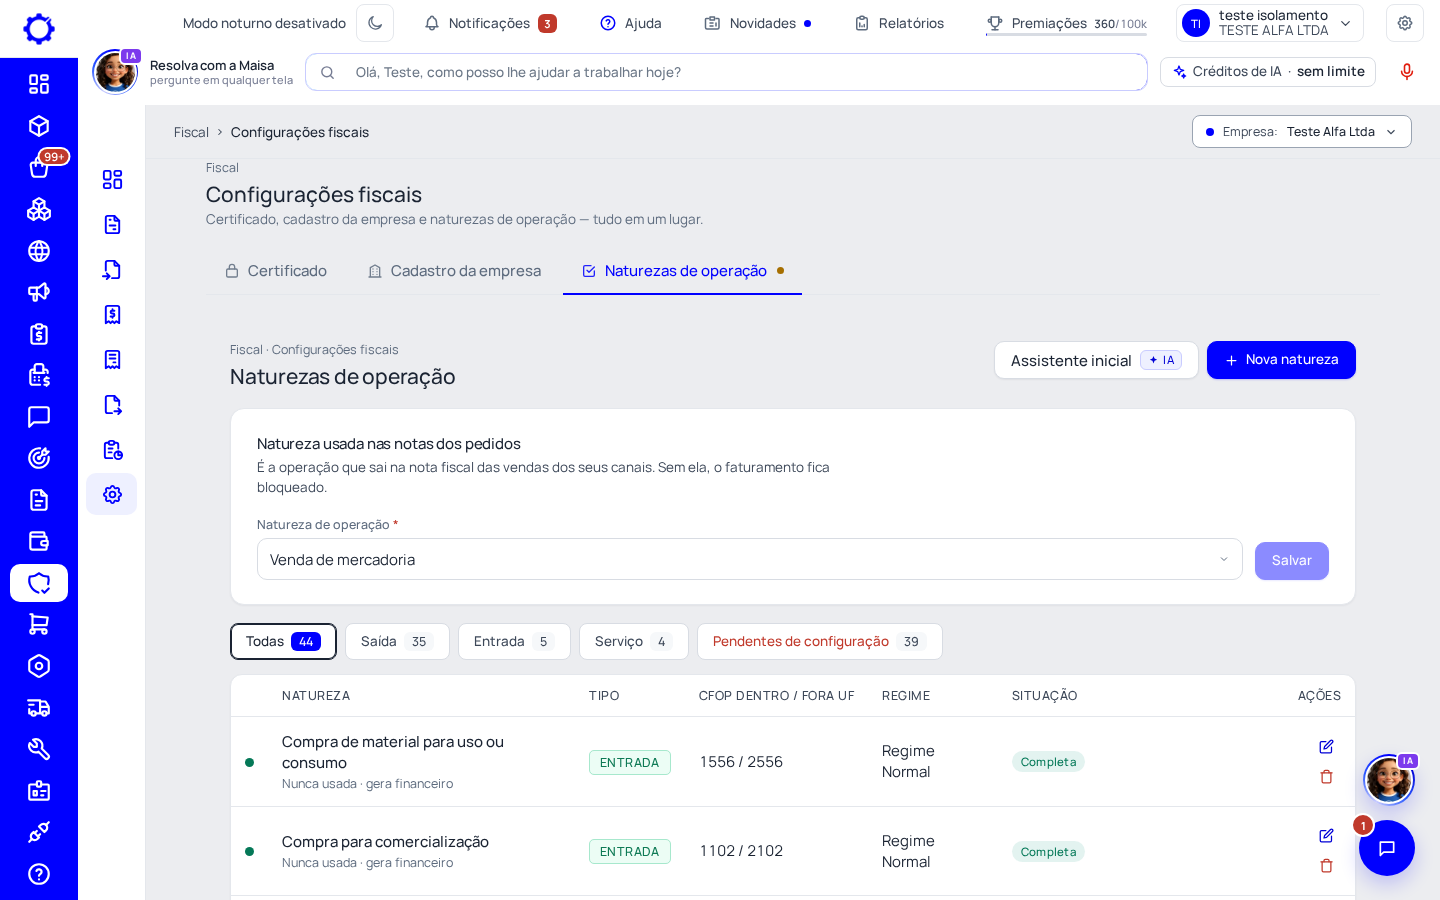Click the Premiações progress bar
1440x900 pixels.
click(x=1066, y=34)
